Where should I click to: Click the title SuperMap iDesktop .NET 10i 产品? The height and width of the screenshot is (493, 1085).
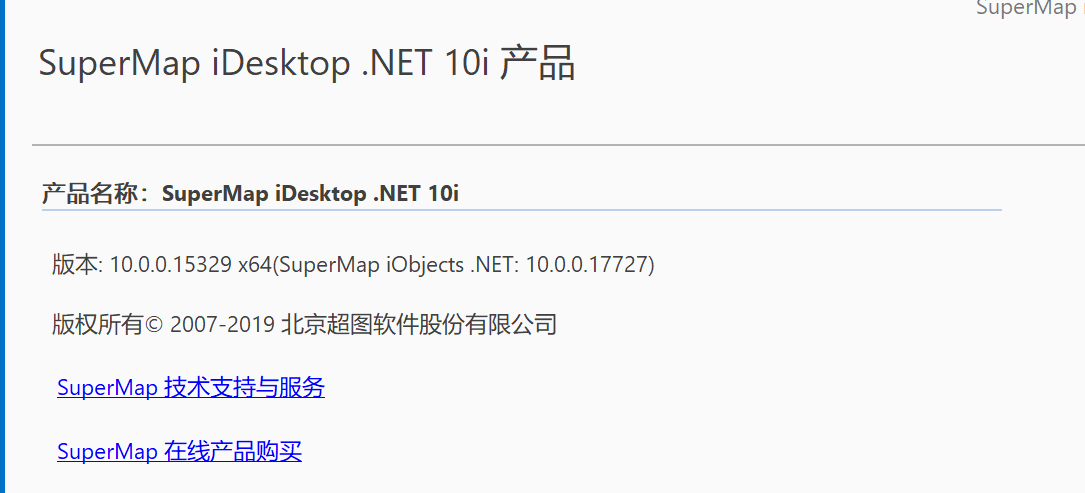coord(307,64)
